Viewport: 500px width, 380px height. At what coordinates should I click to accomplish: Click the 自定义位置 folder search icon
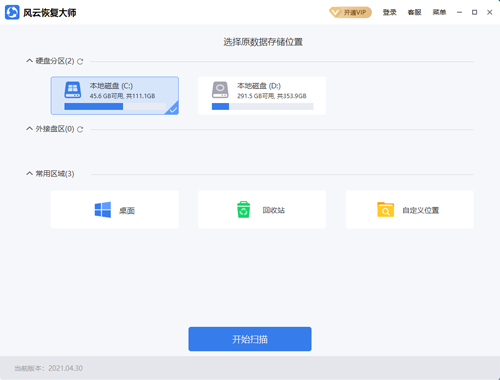385,210
